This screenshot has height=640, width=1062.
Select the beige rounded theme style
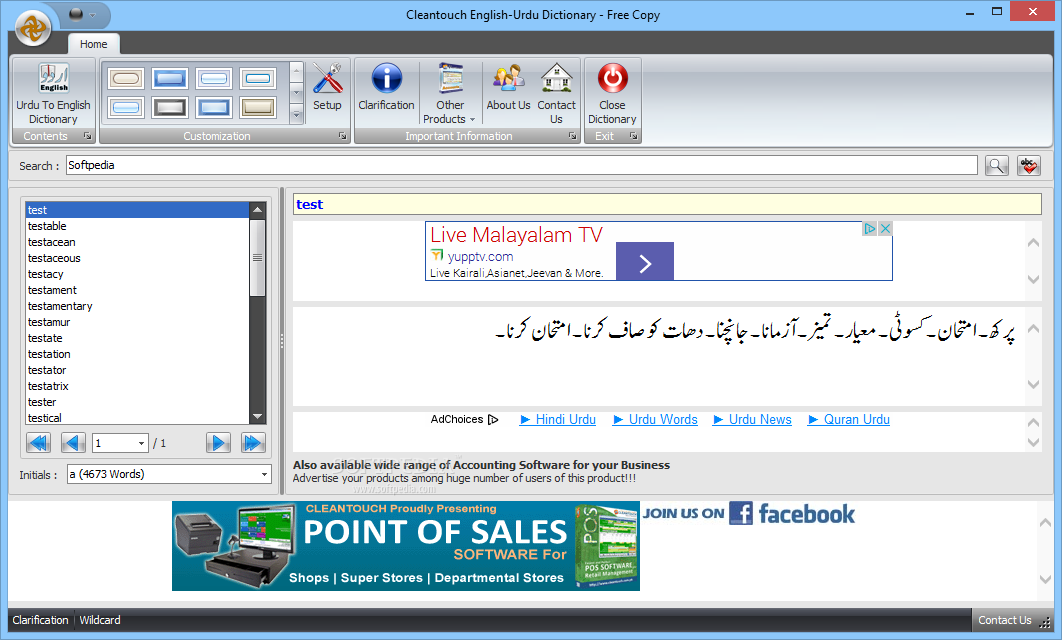point(126,79)
